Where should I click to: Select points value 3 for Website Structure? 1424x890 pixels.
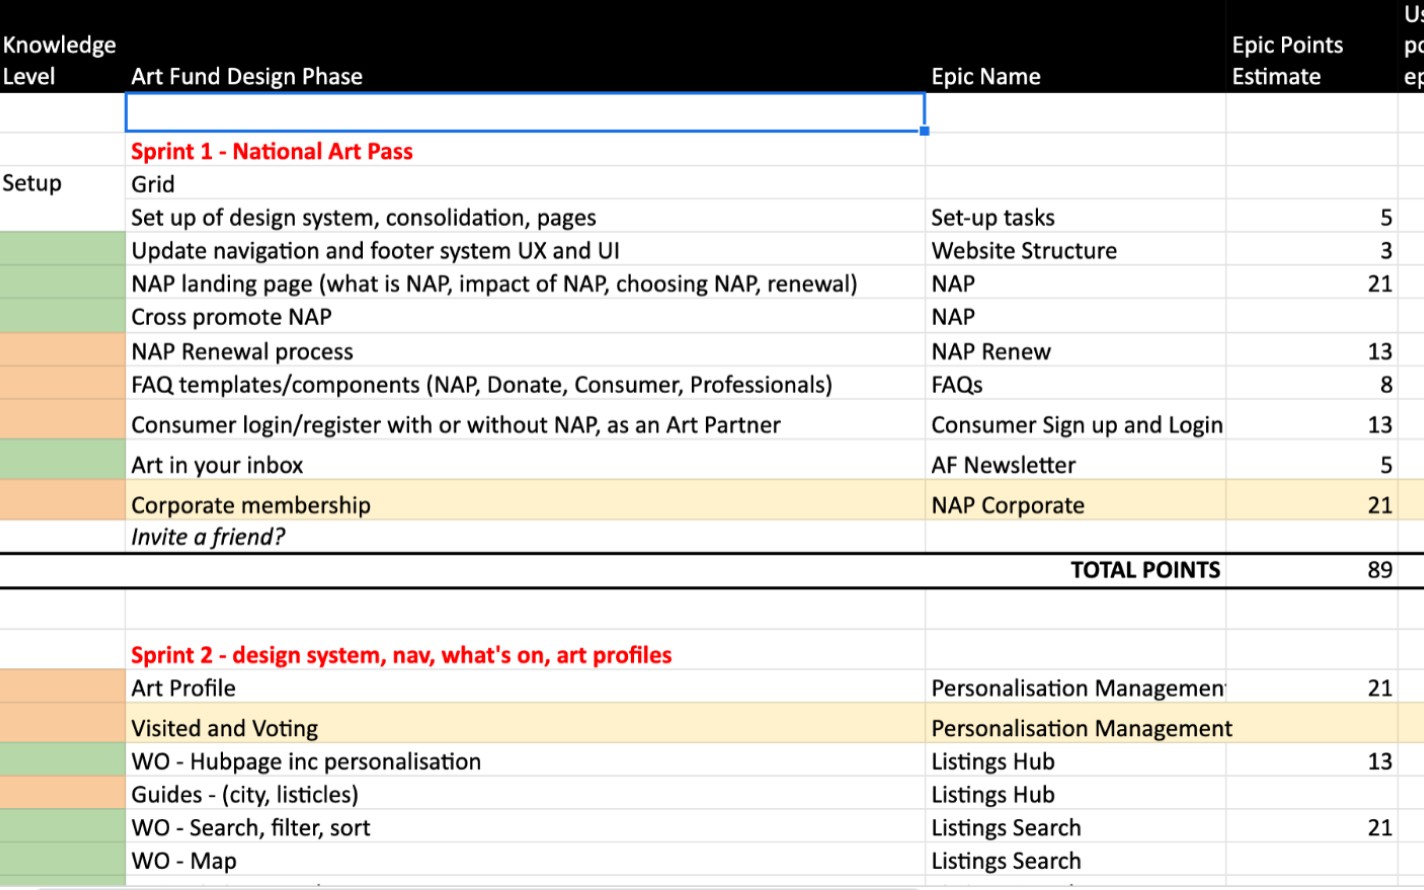tap(1312, 250)
